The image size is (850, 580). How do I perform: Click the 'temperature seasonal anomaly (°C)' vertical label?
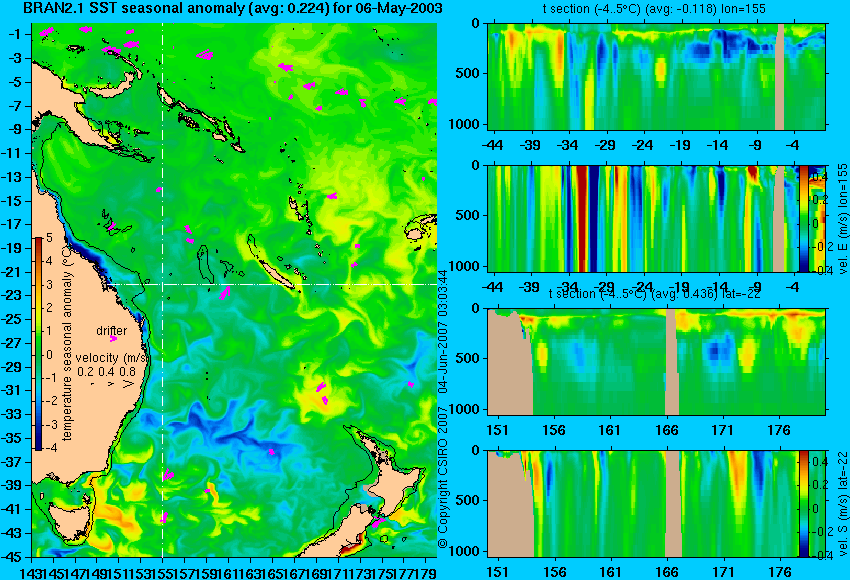tap(67, 343)
